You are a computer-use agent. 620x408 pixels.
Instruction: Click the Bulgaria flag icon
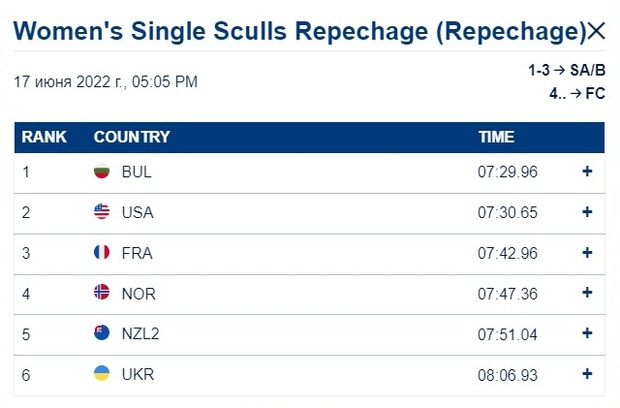click(x=102, y=171)
